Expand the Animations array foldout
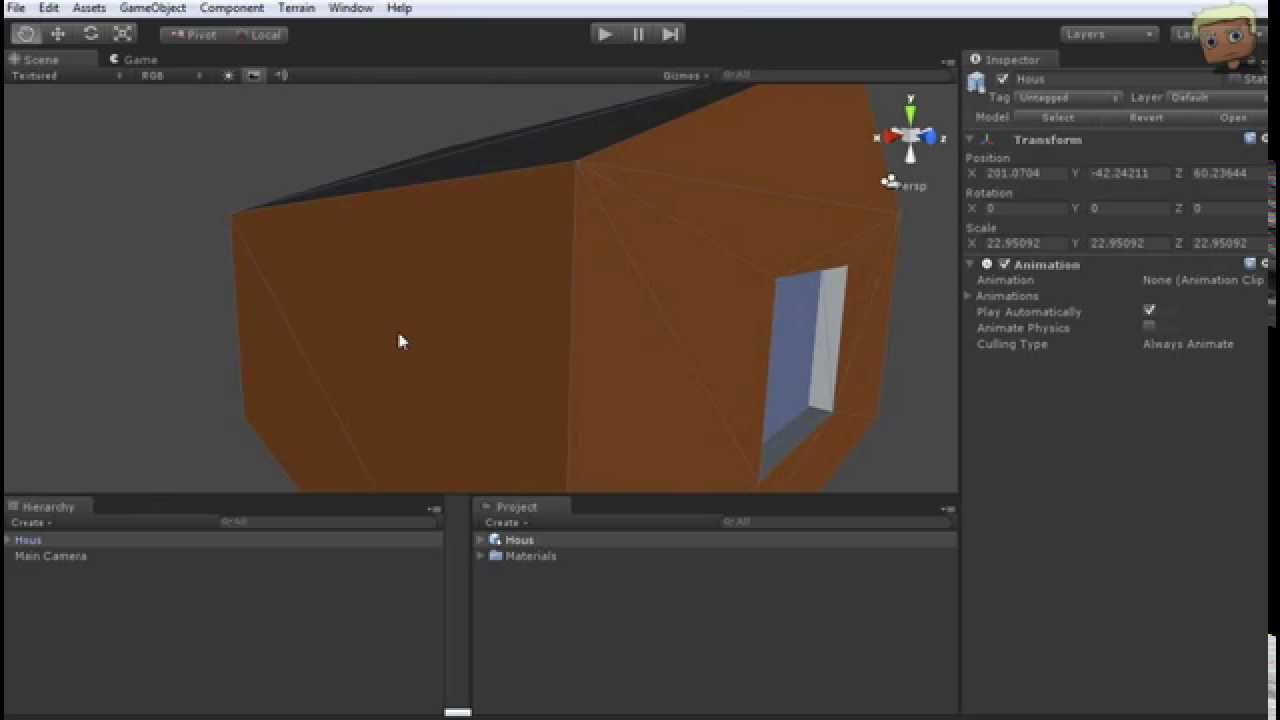This screenshot has height=720, width=1280. click(x=968, y=296)
